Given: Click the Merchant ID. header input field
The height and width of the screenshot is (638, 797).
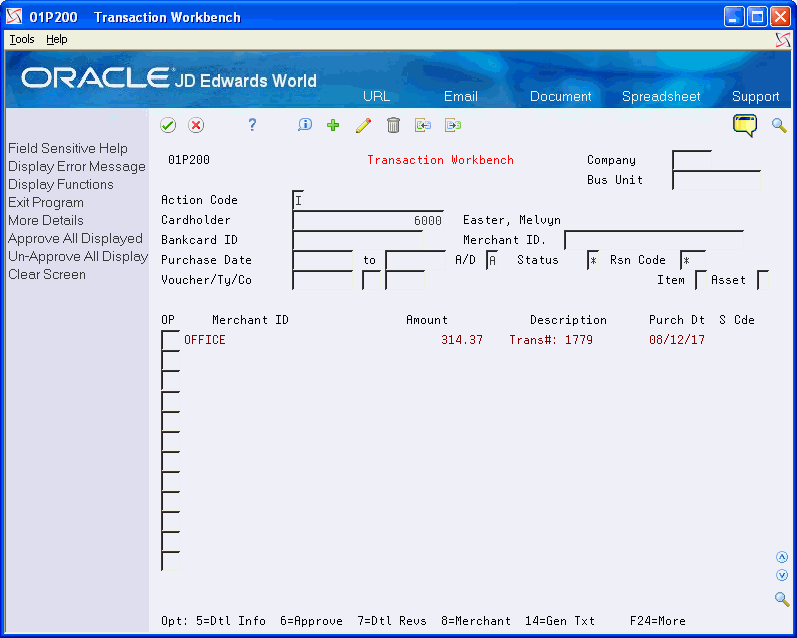Looking at the screenshot, I should pos(654,240).
